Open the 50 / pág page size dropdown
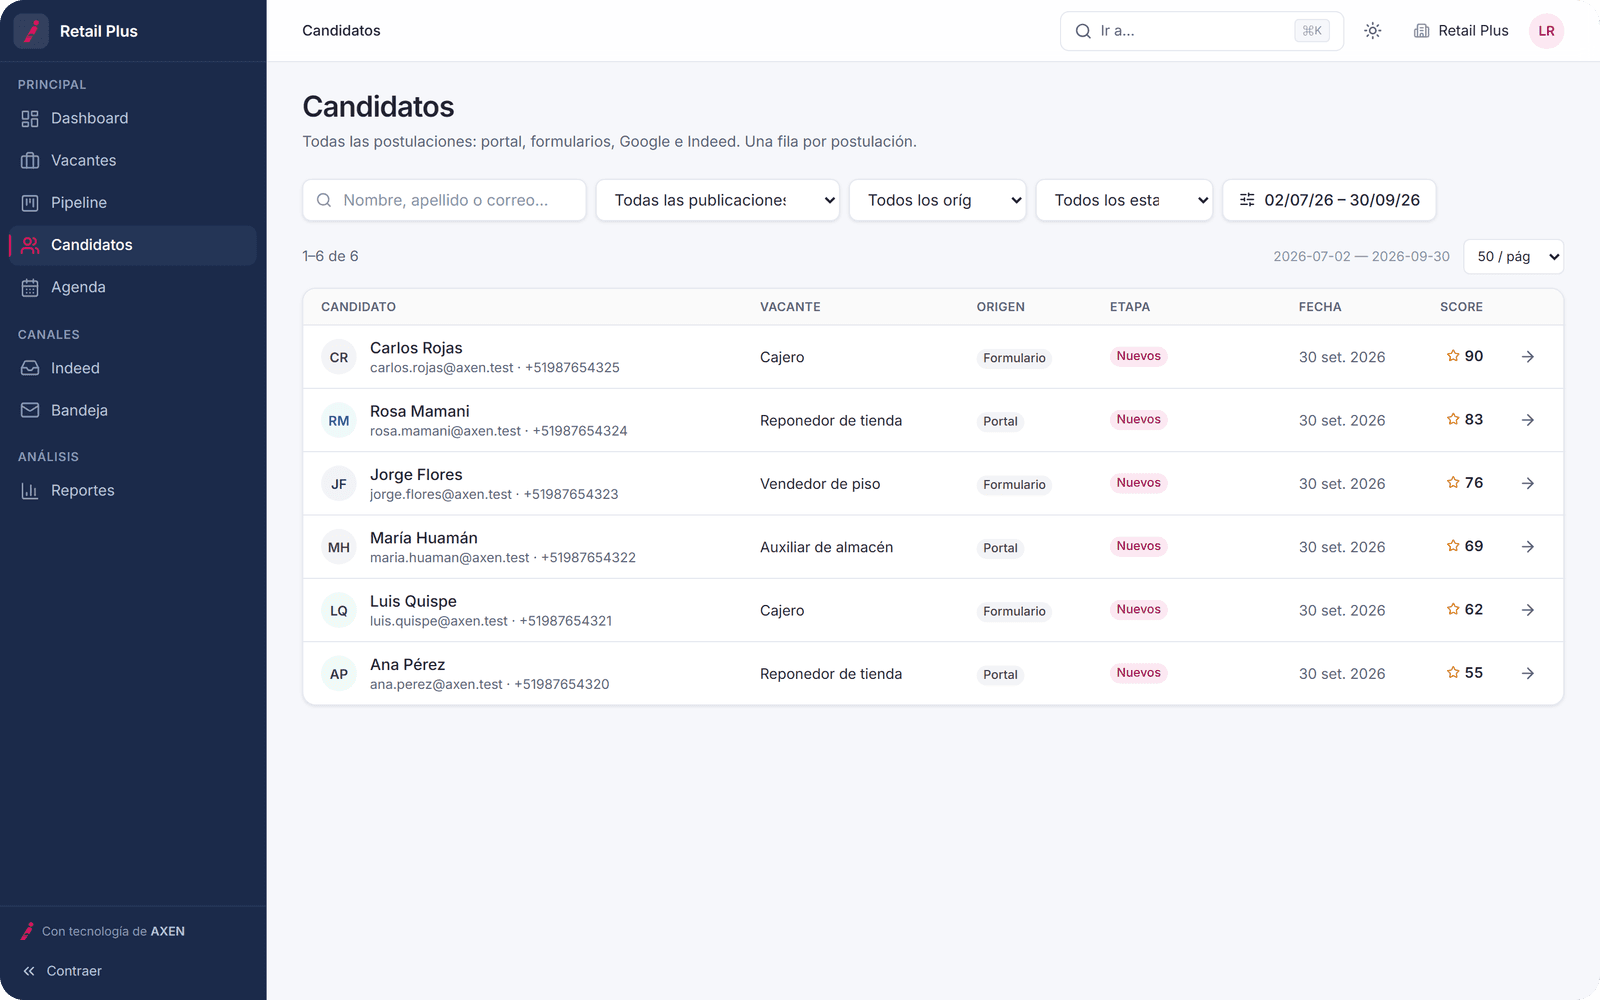The image size is (1600, 1000). (x=1513, y=257)
